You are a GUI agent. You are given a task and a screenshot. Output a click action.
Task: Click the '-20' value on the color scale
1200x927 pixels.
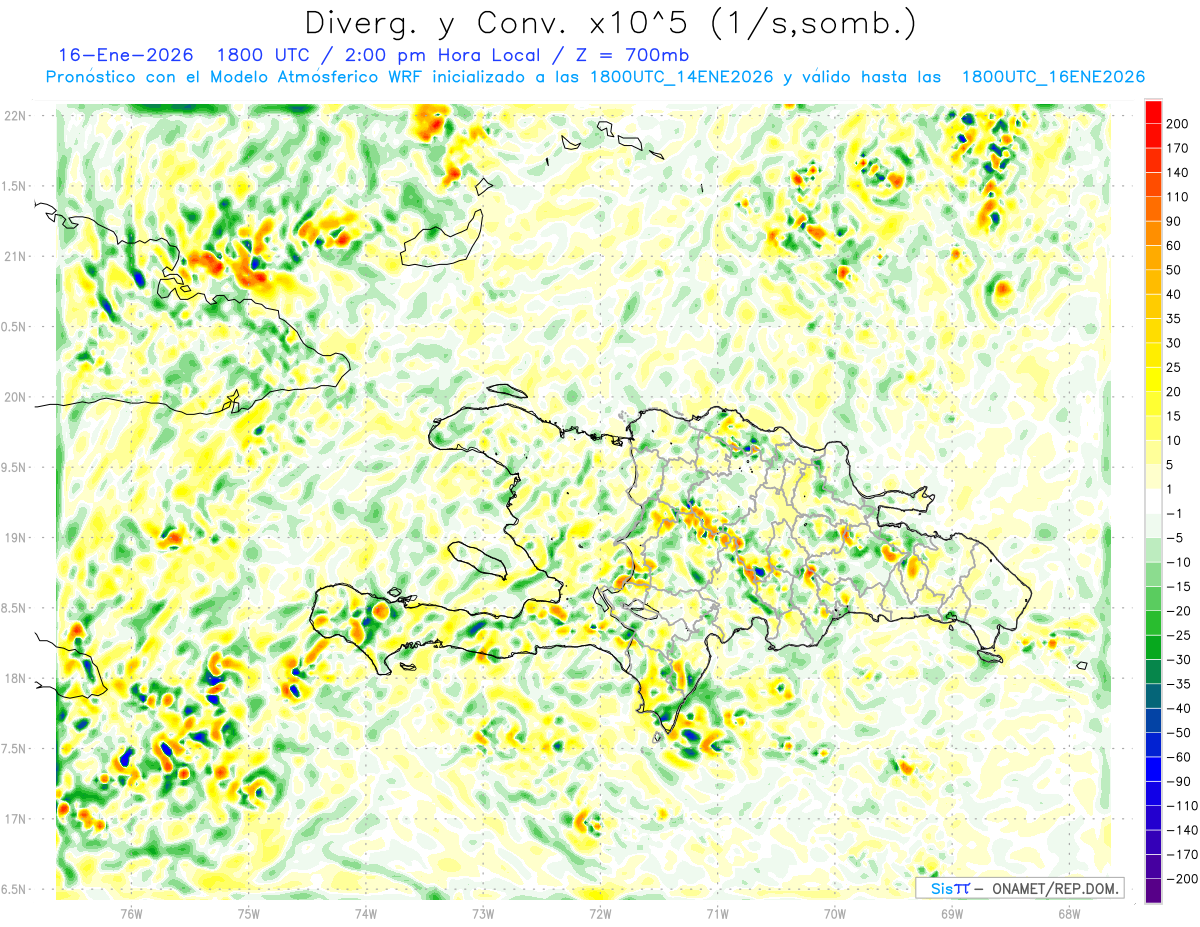tap(1177, 611)
